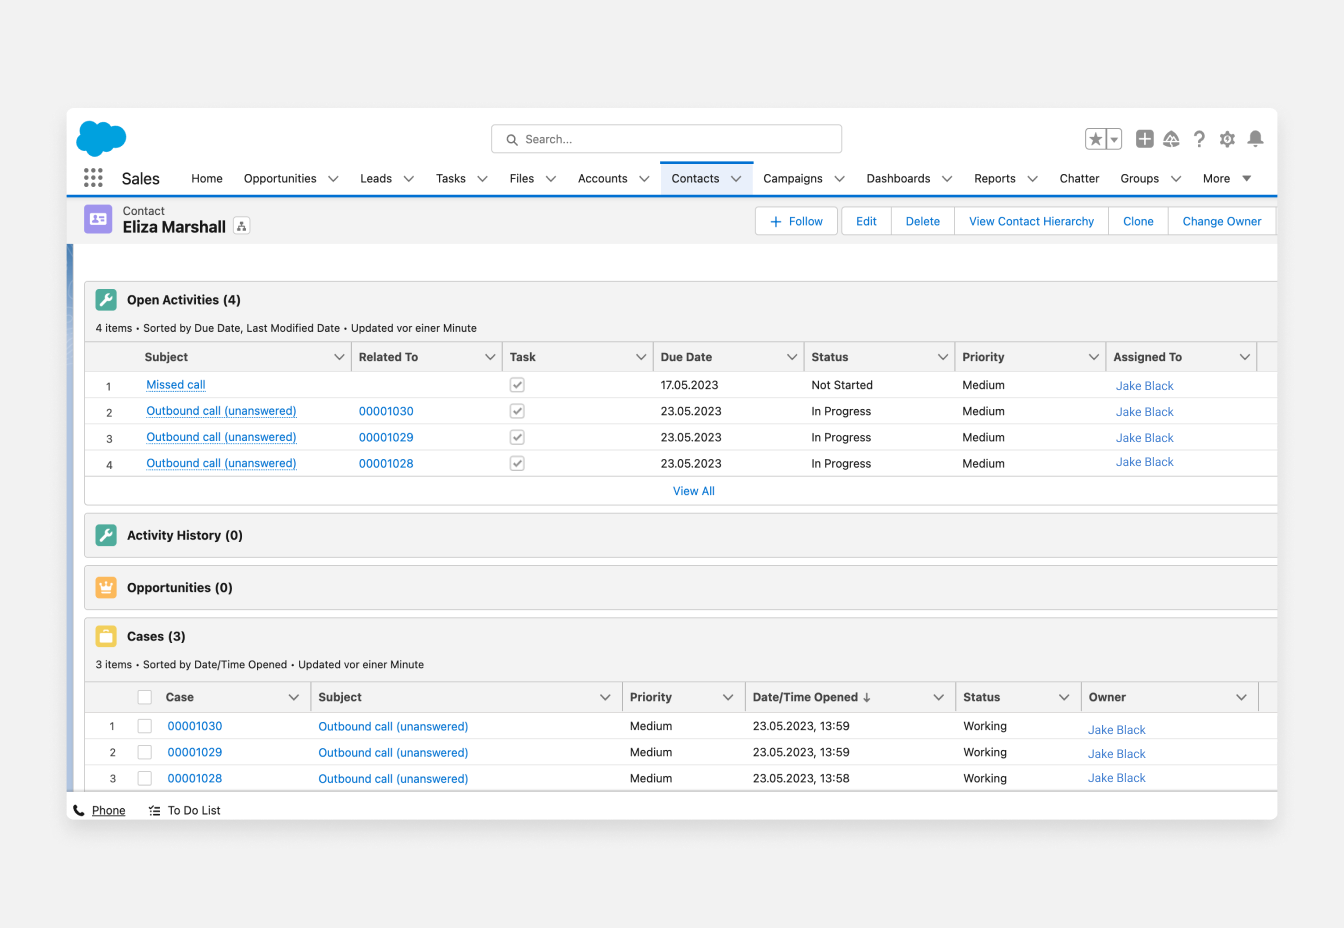Click the Change Owner button
Image resolution: width=1344 pixels, height=928 pixels.
(1221, 221)
